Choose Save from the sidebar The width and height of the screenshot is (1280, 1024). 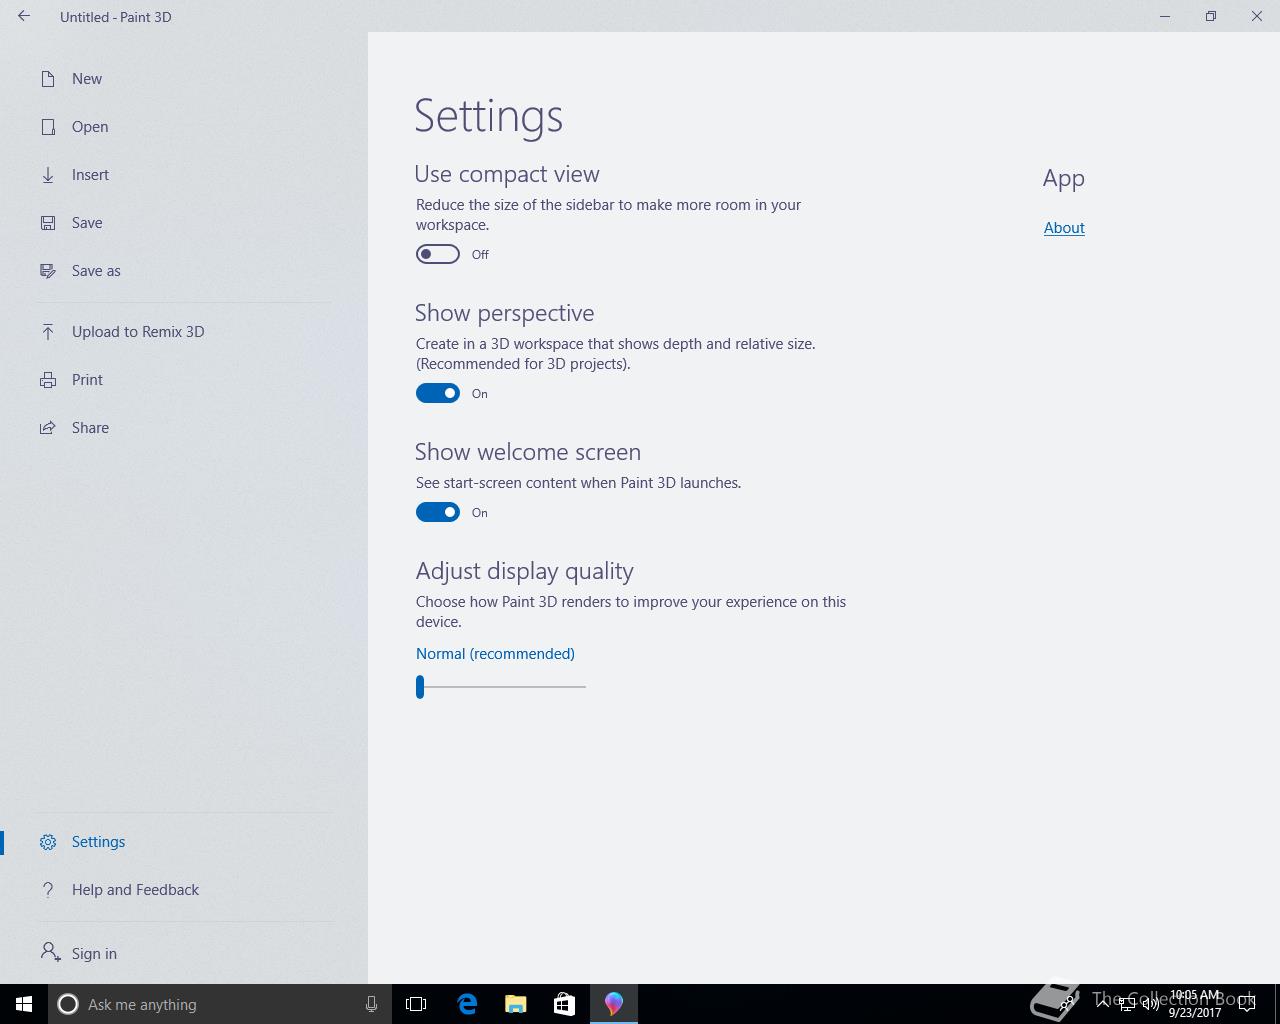[x=87, y=223]
